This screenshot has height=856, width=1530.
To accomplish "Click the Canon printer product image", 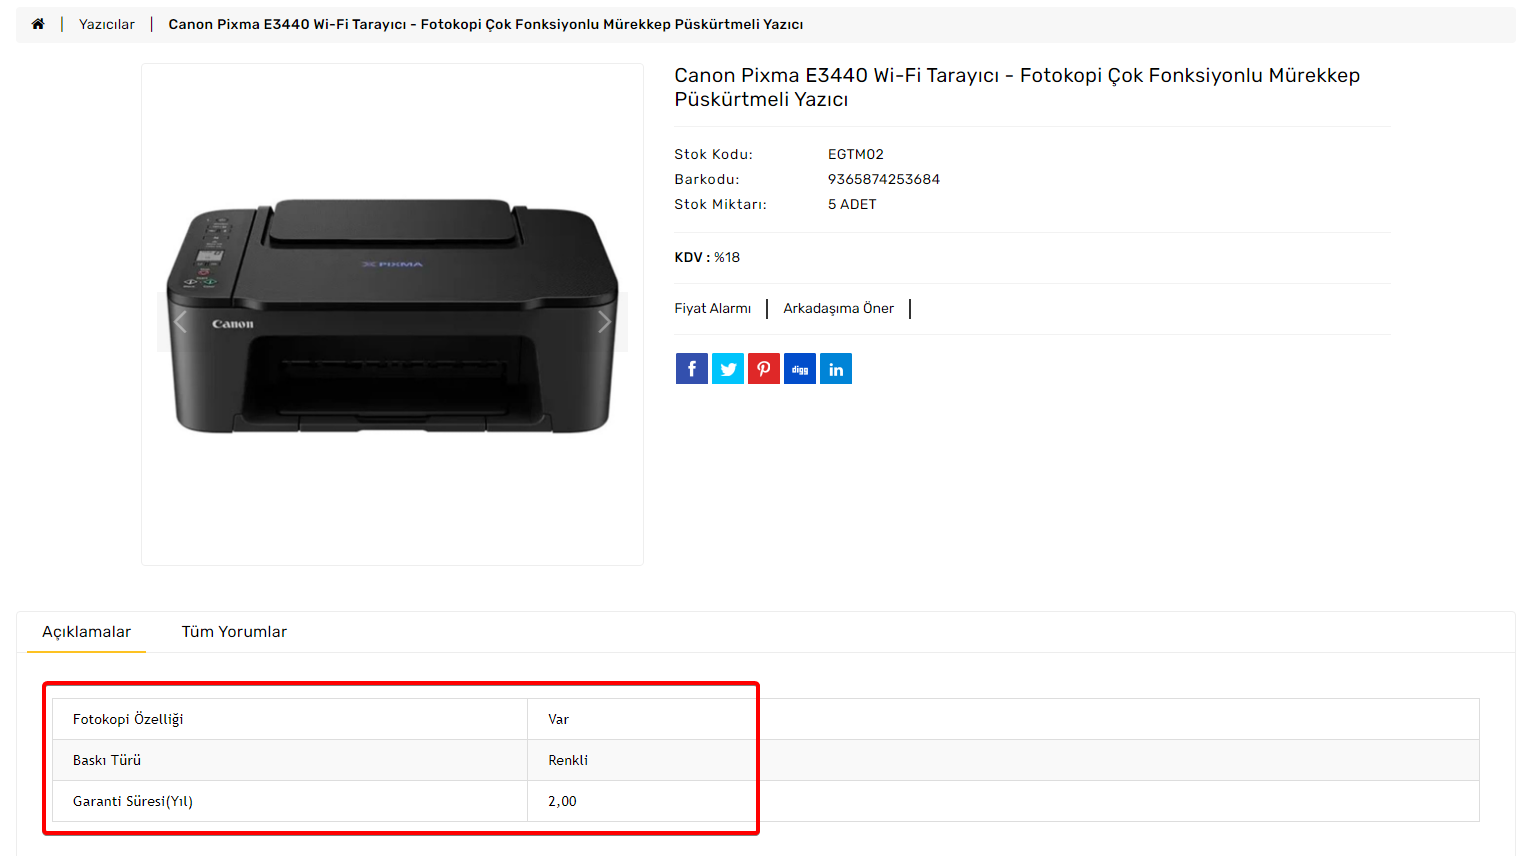I will 392,315.
